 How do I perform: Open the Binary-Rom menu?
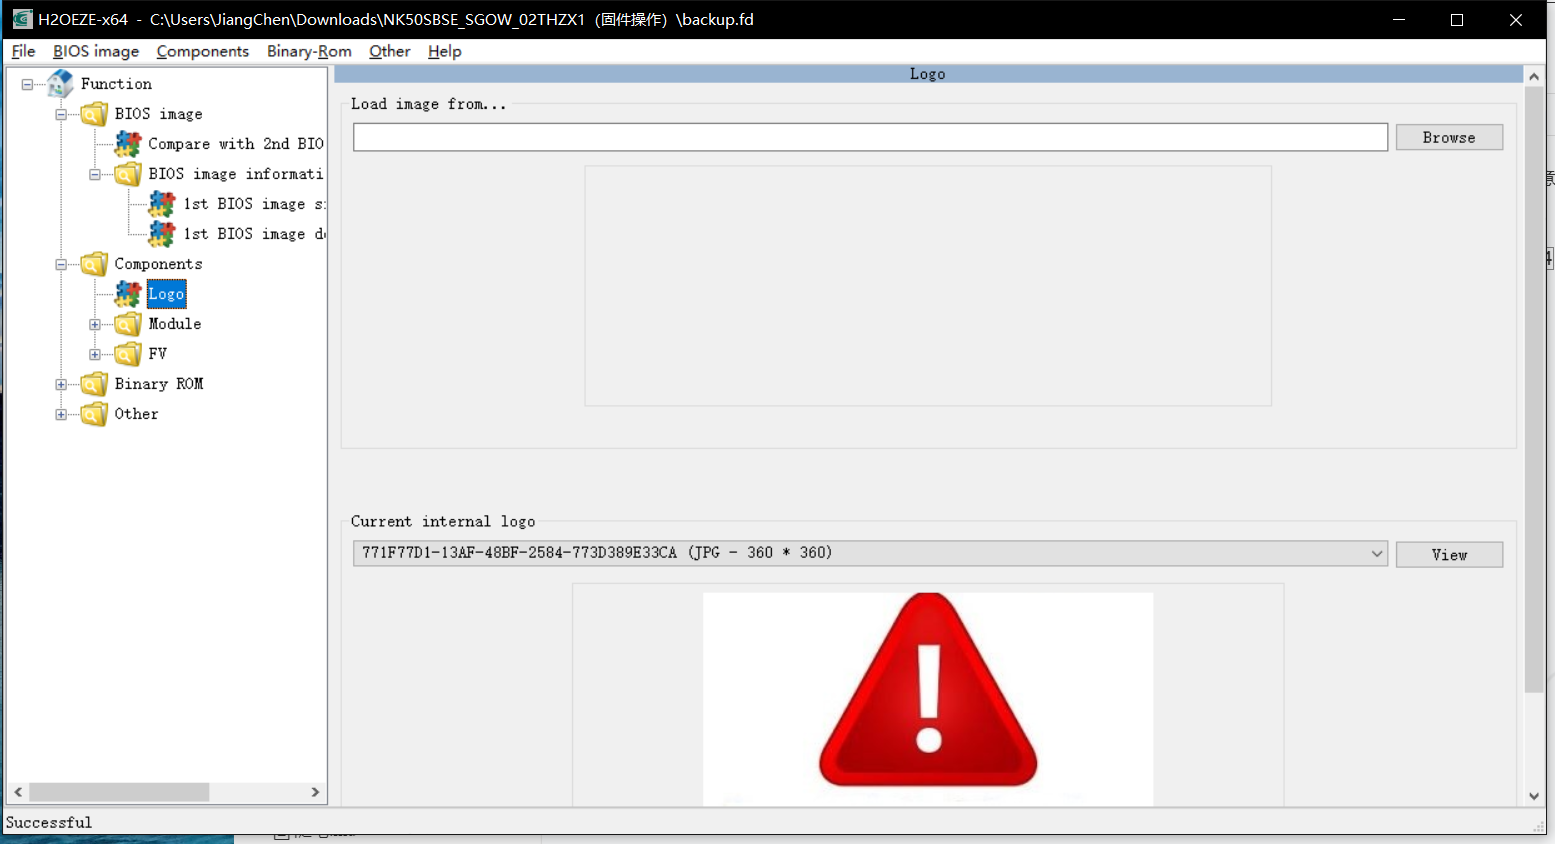(309, 51)
